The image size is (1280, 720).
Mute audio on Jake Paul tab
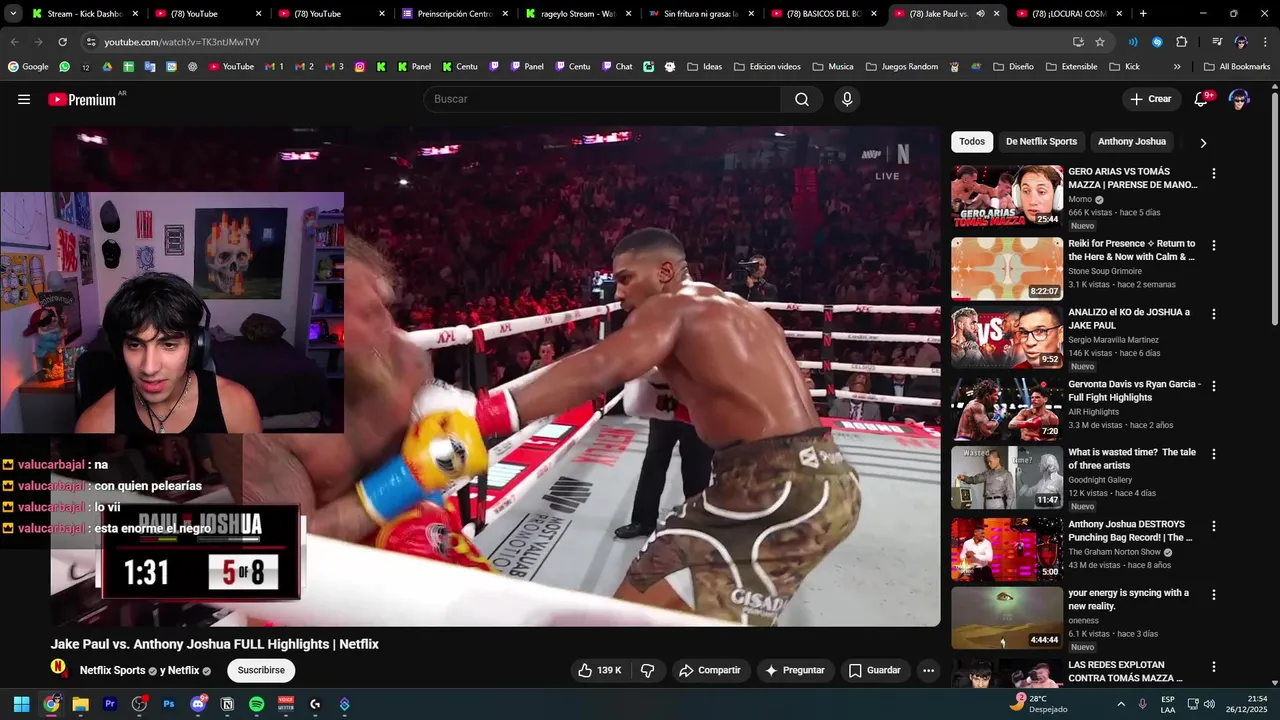[x=980, y=14]
